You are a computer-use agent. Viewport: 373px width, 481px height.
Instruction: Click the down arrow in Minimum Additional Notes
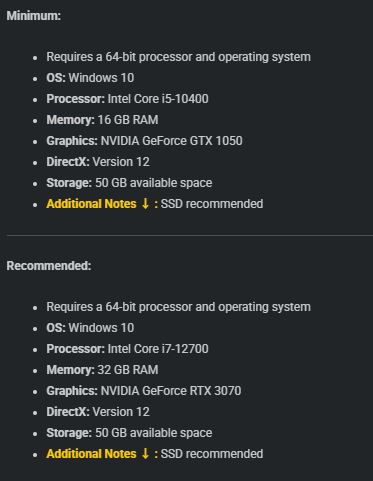click(x=145, y=203)
